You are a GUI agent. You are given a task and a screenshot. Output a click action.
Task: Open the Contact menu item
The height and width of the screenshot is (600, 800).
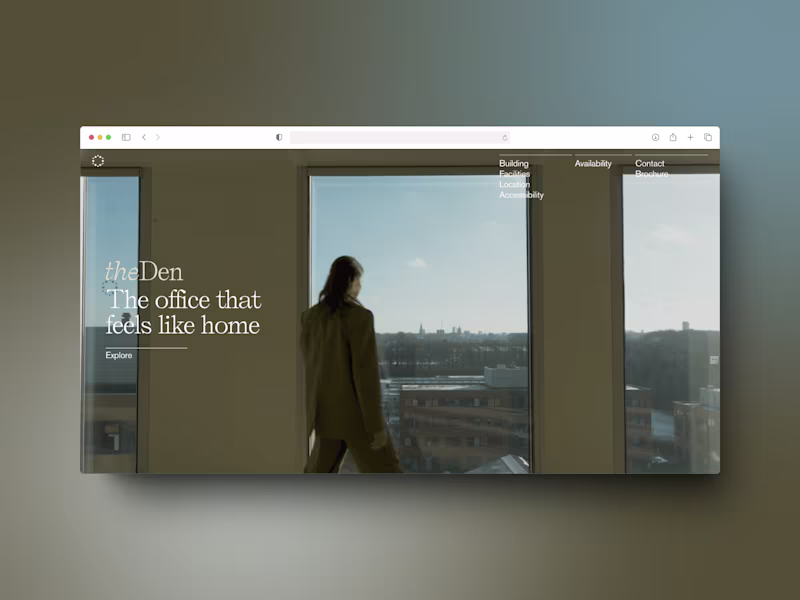click(649, 163)
